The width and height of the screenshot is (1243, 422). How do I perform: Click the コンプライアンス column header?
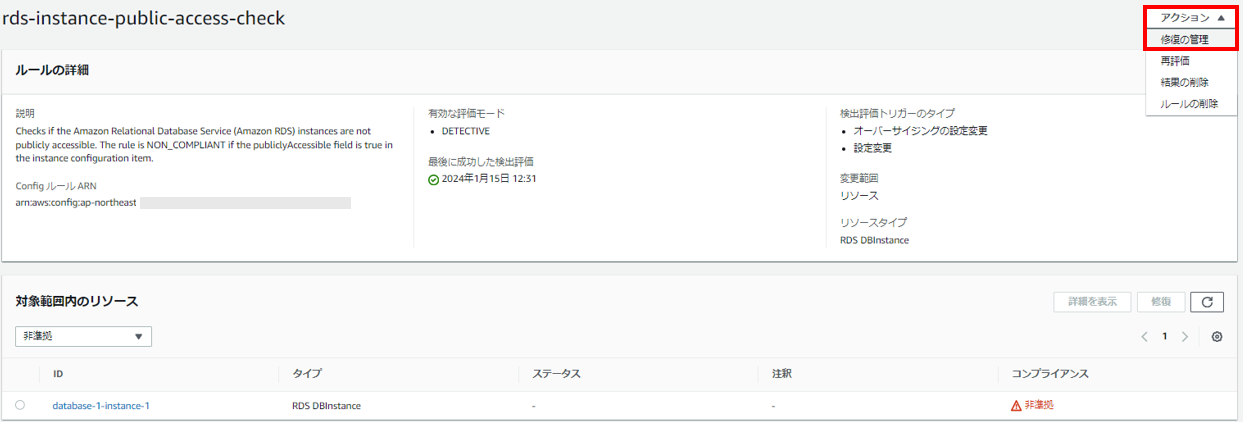[1049, 373]
